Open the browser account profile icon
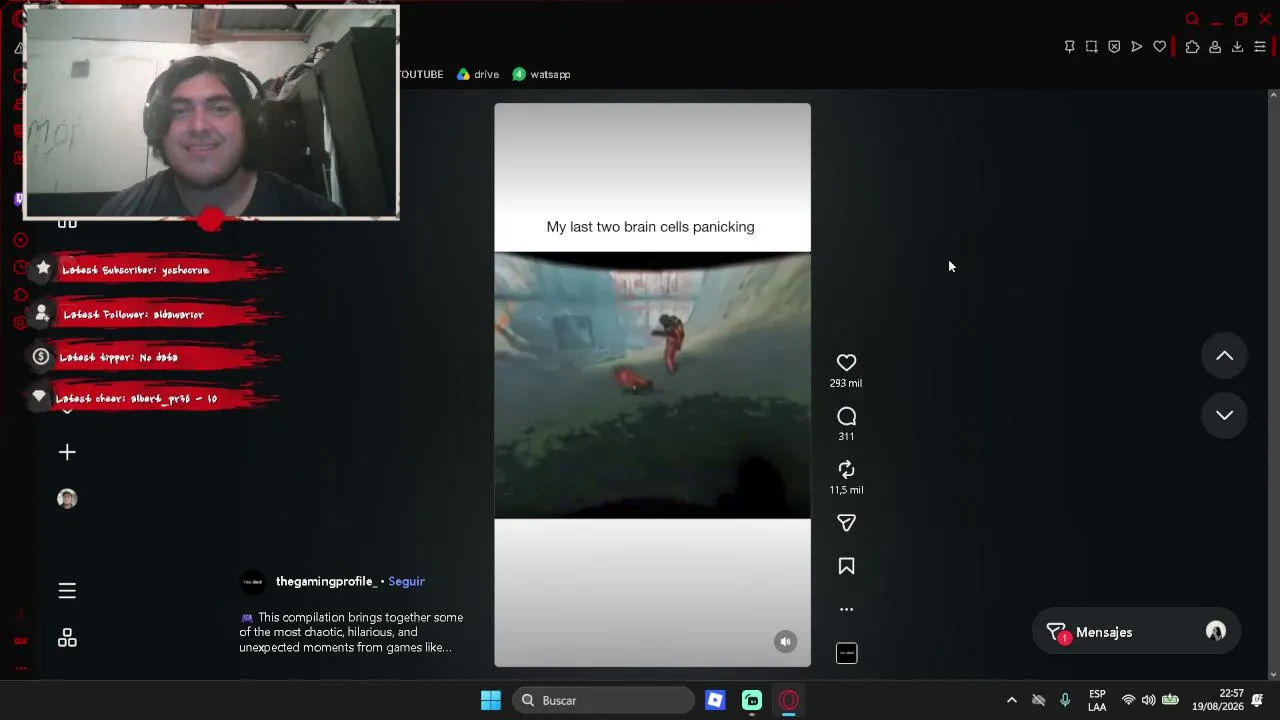The height and width of the screenshot is (720, 1280). point(1215,47)
